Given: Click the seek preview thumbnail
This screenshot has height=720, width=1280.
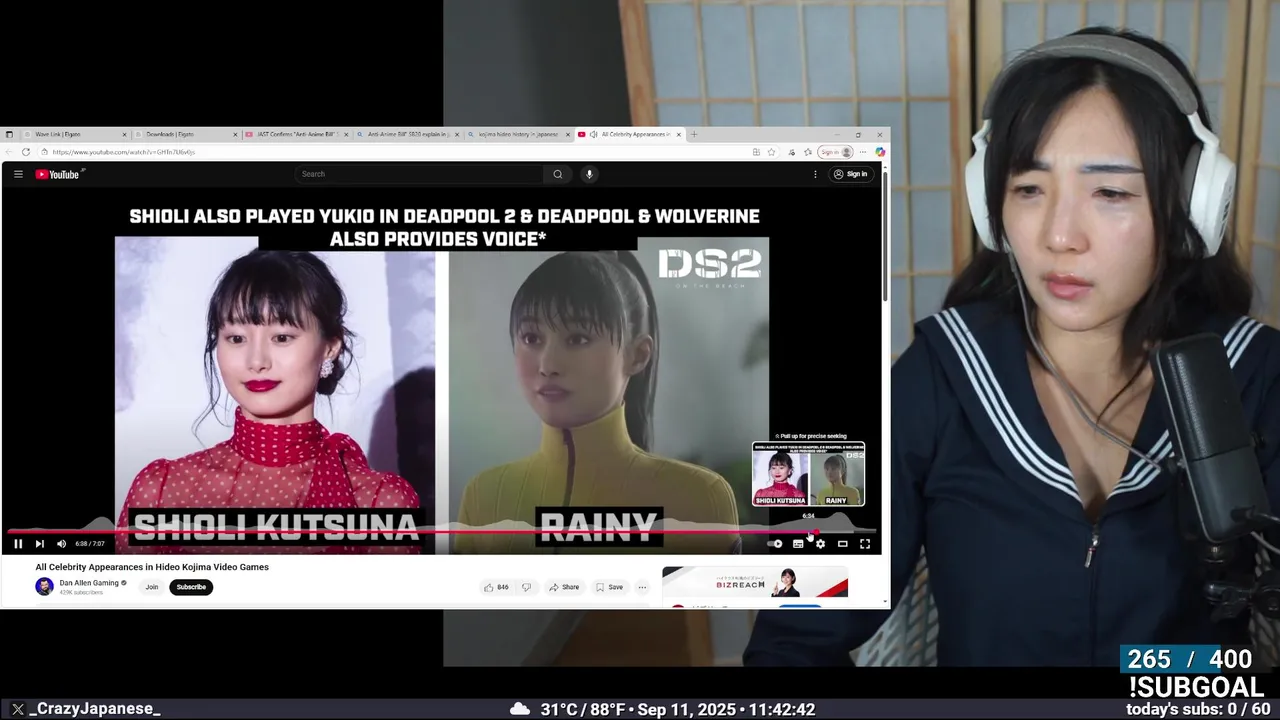Looking at the screenshot, I should (808, 474).
